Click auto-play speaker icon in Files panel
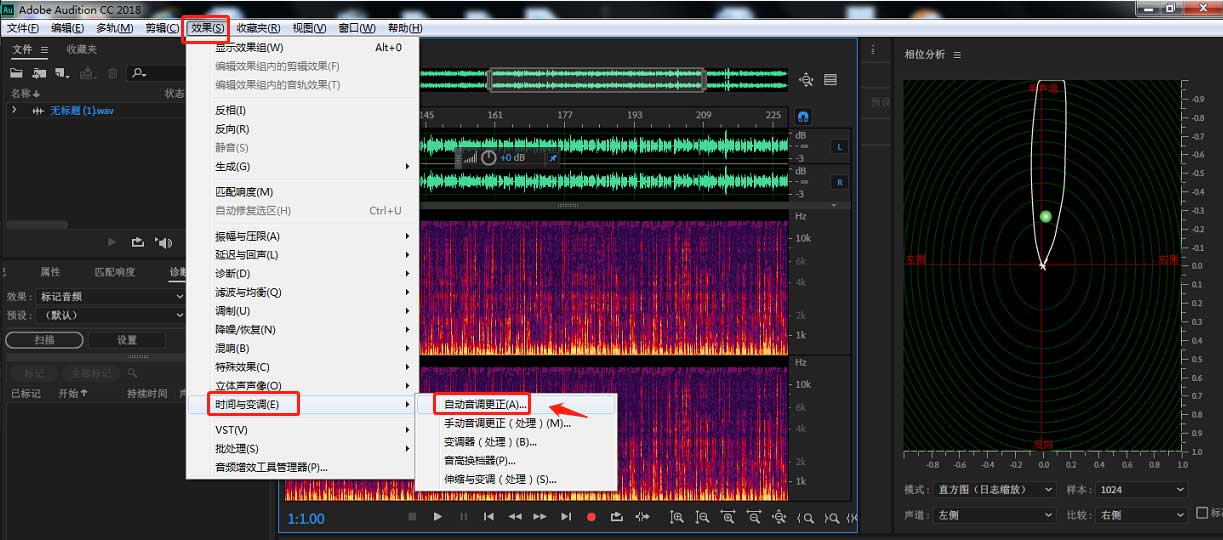This screenshot has width=1223, height=540. tap(164, 243)
